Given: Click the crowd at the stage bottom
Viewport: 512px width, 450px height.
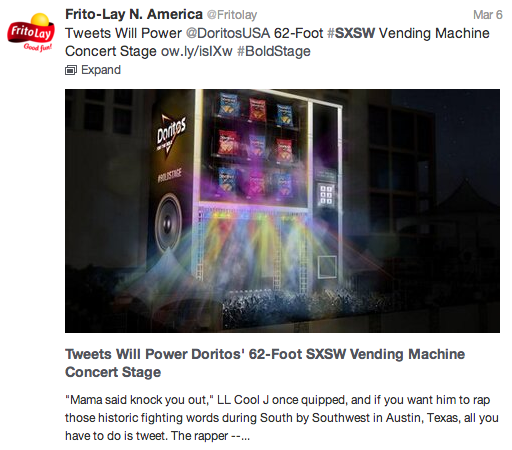Looking at the screenshot, I should 300,300.
